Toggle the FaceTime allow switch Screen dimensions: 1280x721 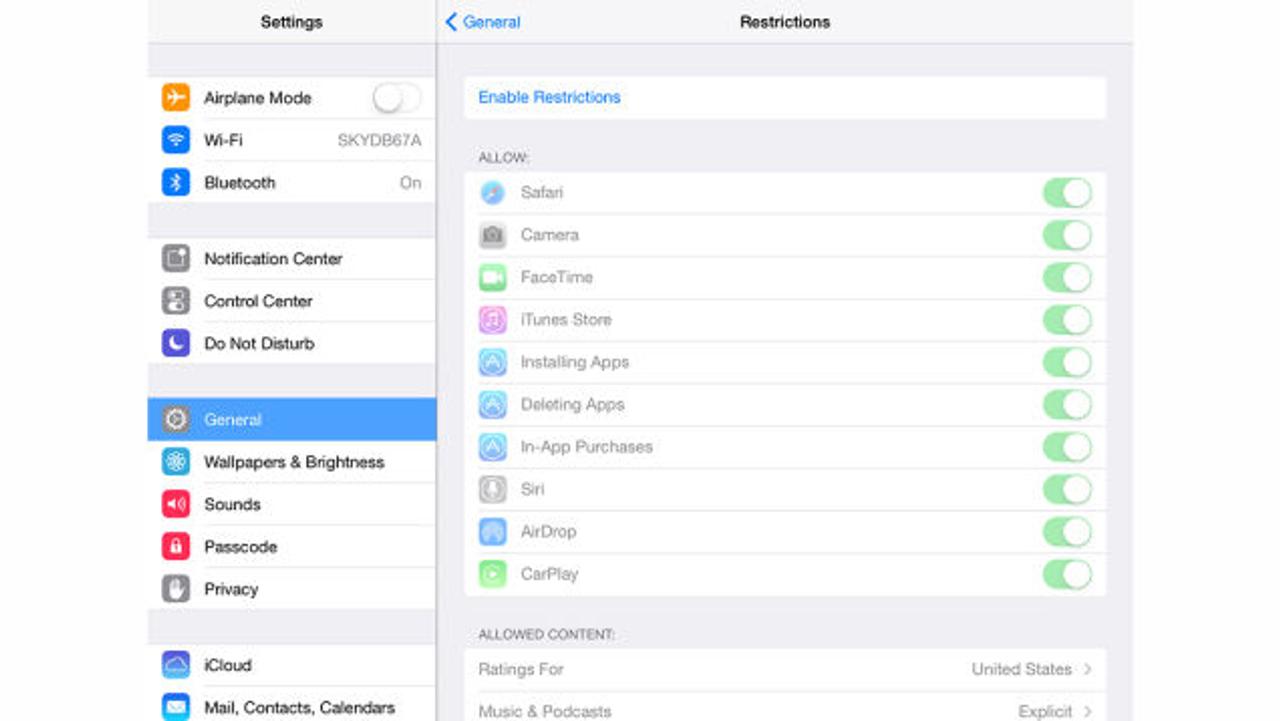[1067, 277]
